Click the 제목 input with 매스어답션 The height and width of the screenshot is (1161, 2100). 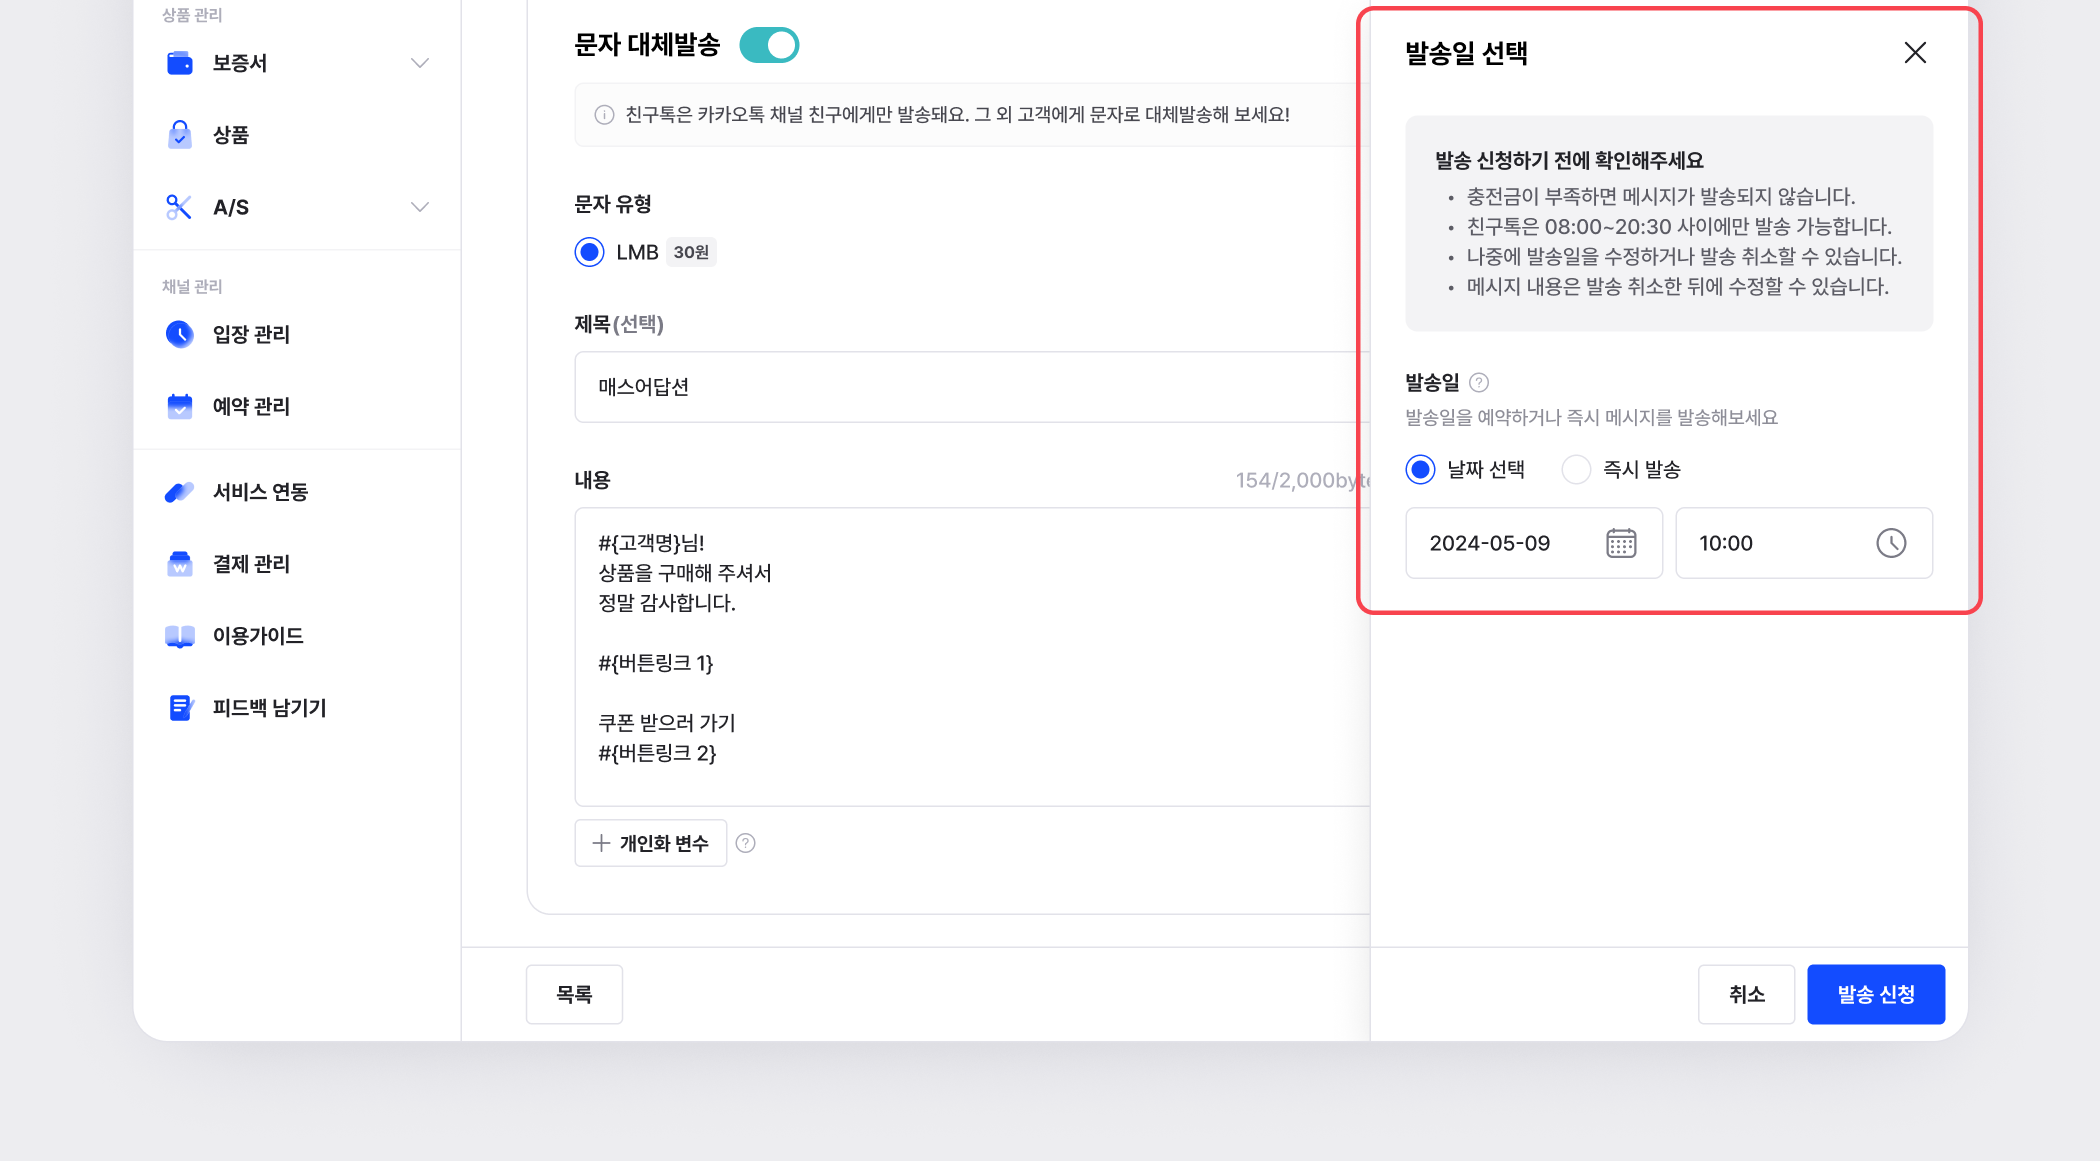[960, 387]
